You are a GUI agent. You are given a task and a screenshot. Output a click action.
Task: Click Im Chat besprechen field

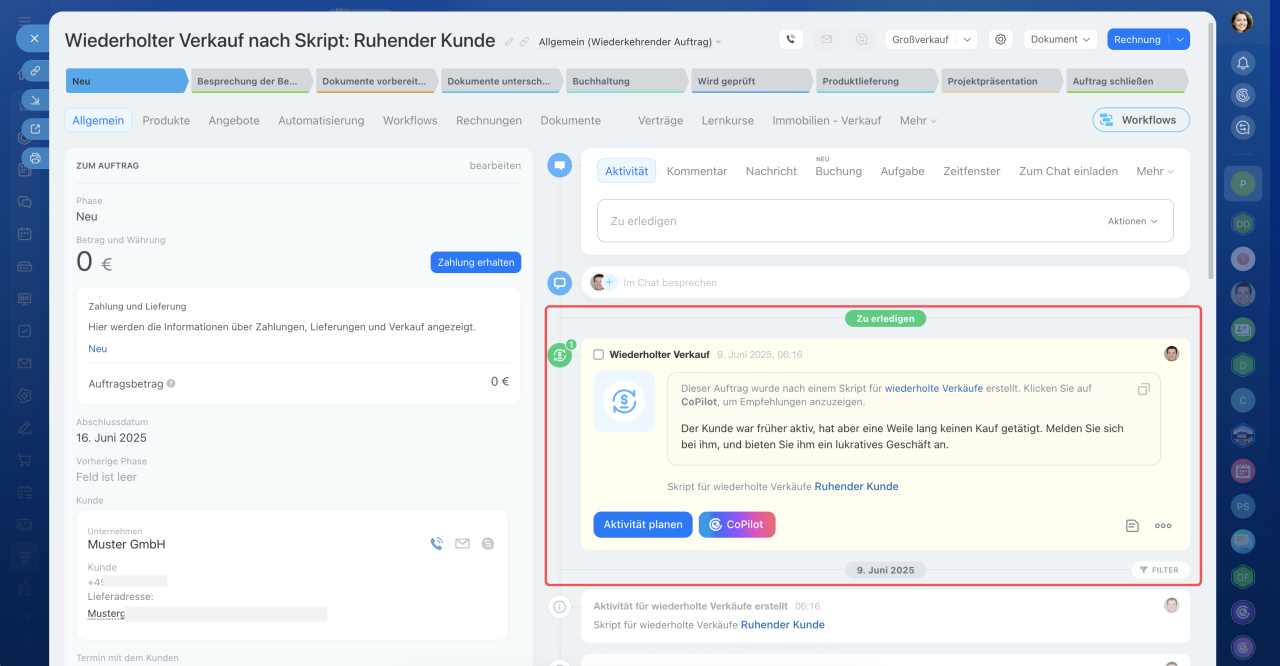(885, 282)
